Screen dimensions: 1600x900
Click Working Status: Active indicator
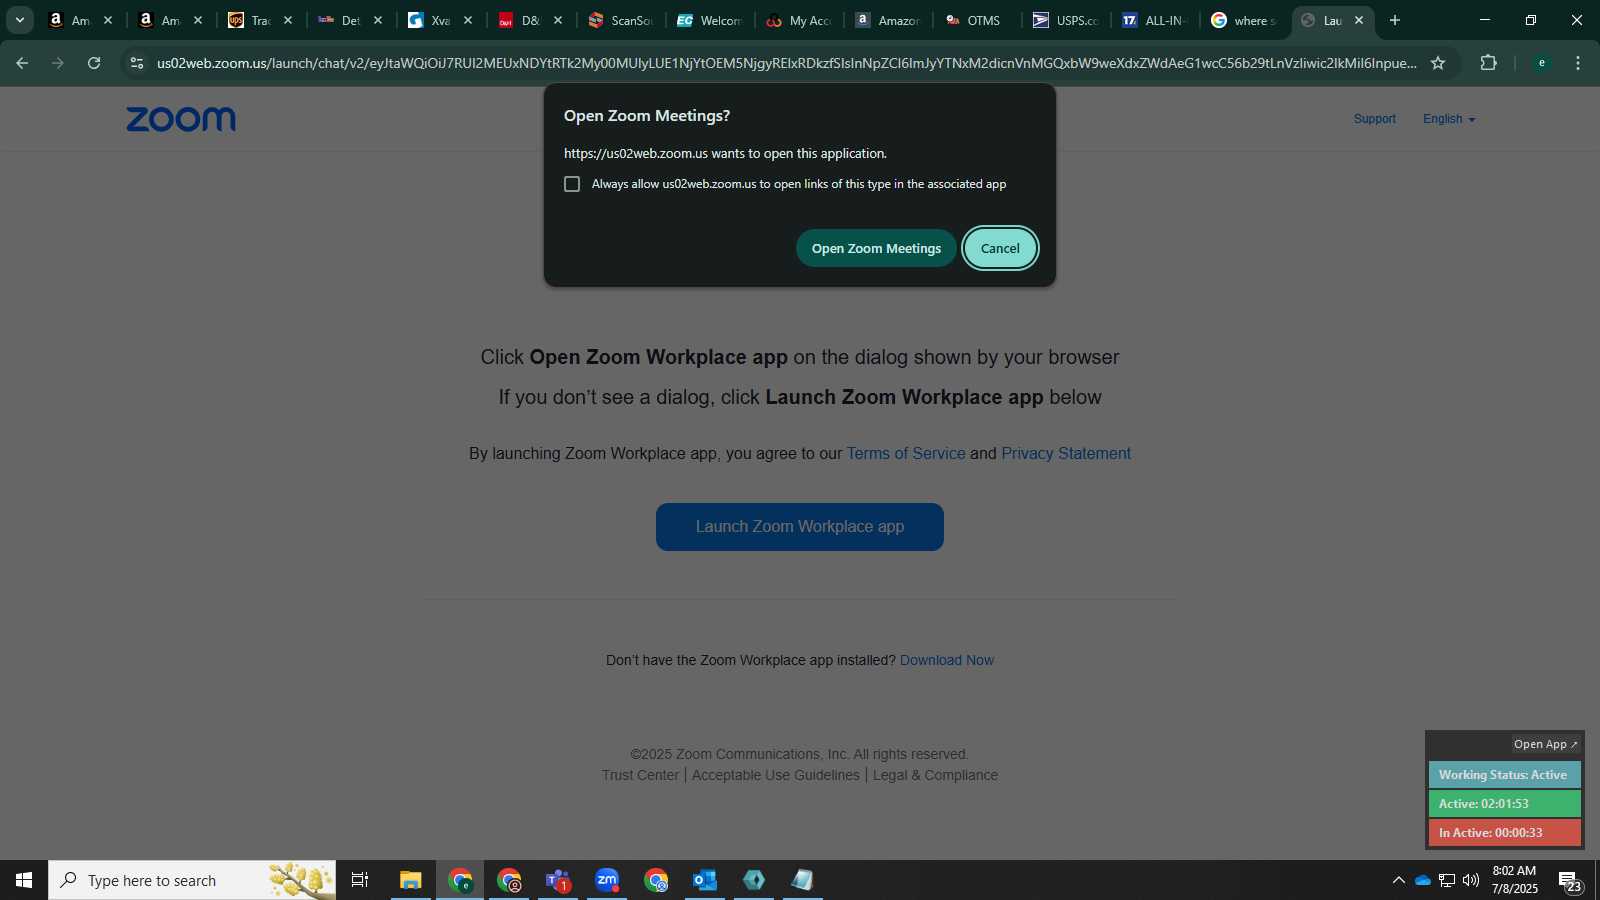1504,775
